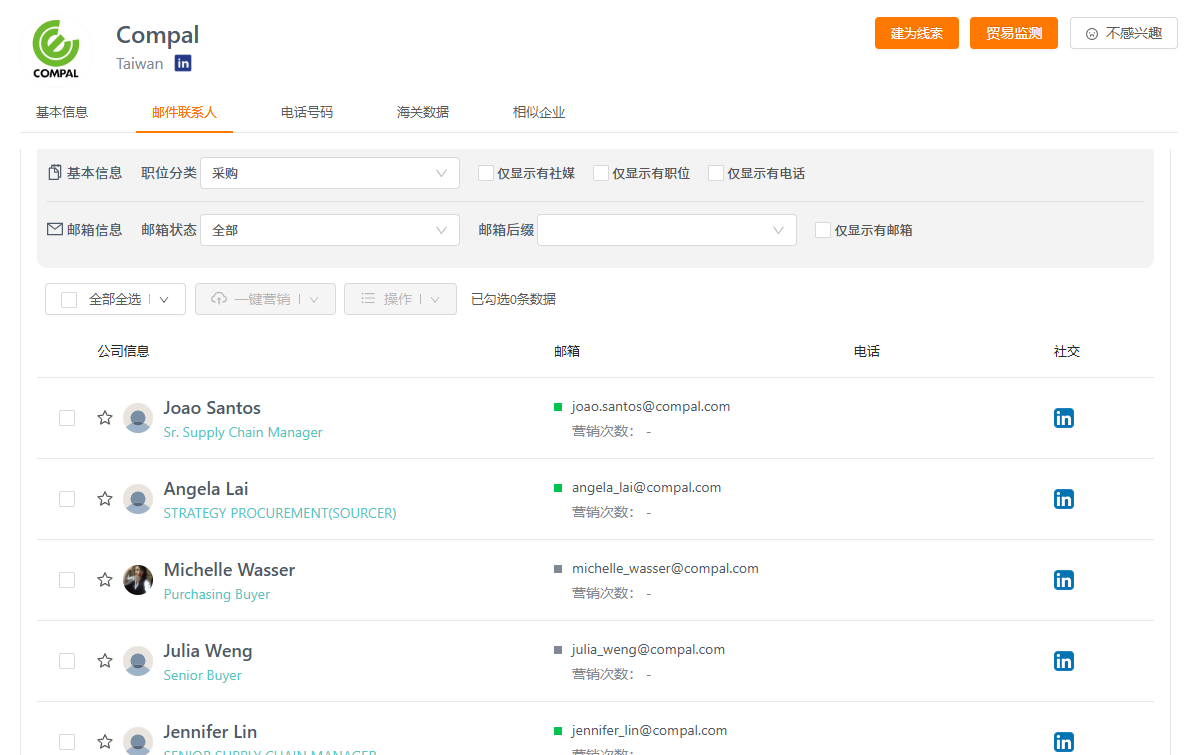Viewport: 1192px width, 755px height.
Task: Click email jennifer_lin@compal.com
Action: click(649, 731)
